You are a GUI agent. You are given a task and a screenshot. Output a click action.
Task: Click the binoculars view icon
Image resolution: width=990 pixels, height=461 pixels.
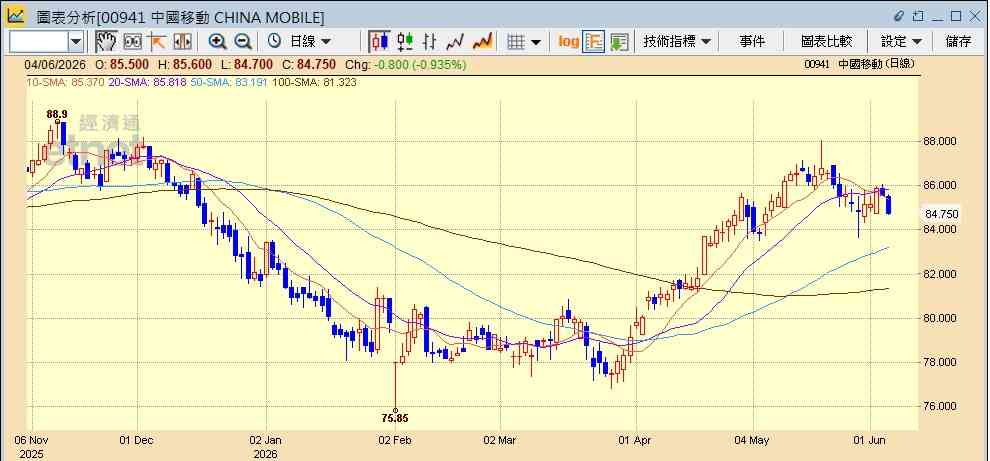tap(133, 42)
